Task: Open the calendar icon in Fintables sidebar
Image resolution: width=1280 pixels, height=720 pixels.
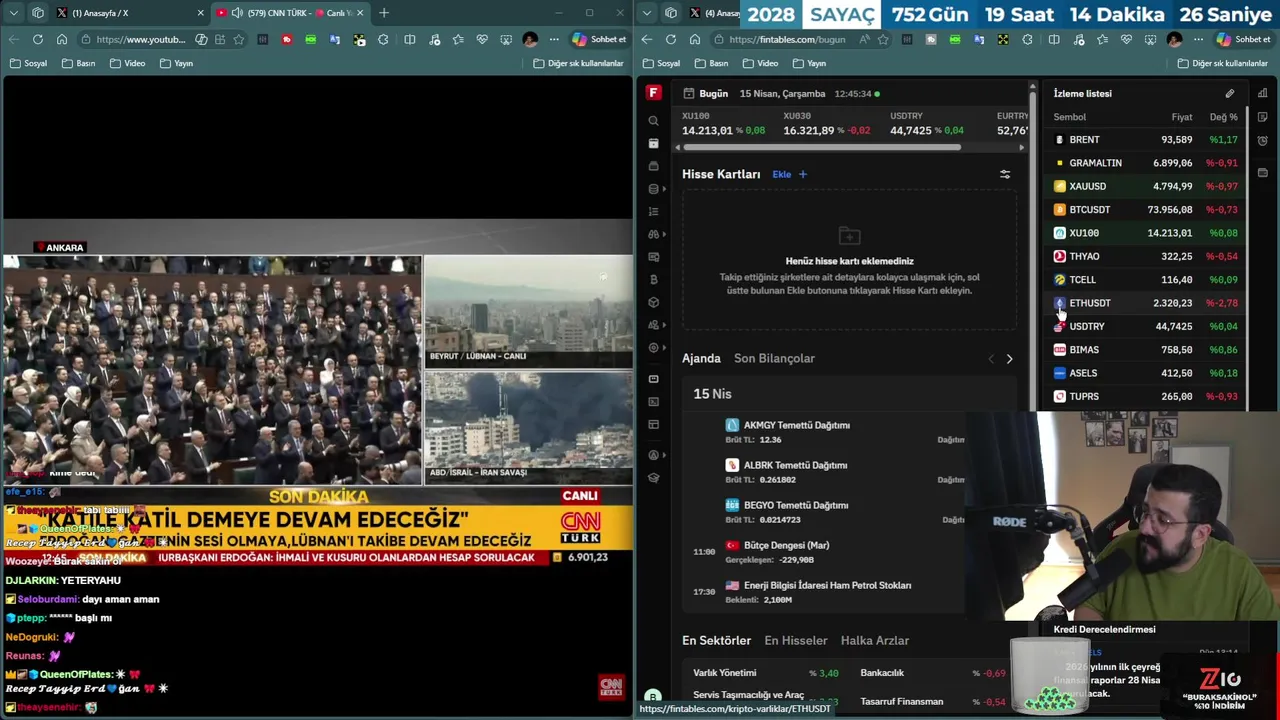Action: tap(653, 143)
